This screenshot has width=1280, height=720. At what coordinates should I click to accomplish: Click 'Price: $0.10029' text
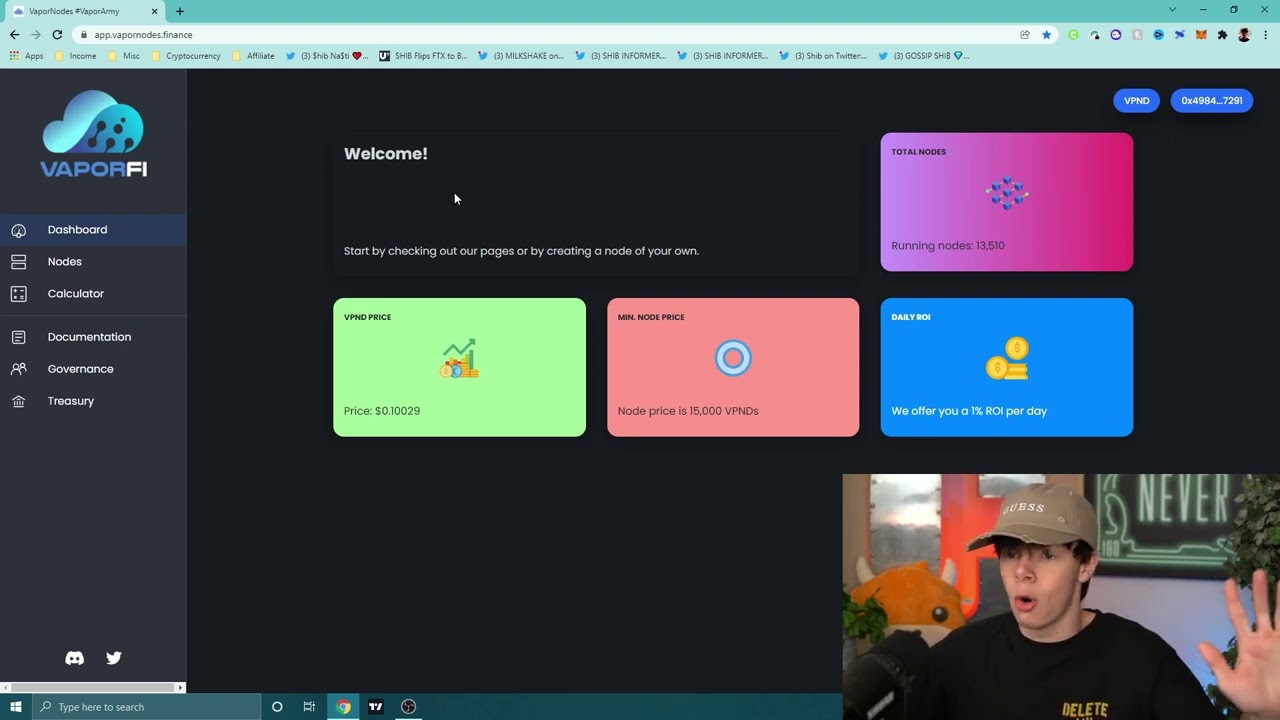click(381, 411)
